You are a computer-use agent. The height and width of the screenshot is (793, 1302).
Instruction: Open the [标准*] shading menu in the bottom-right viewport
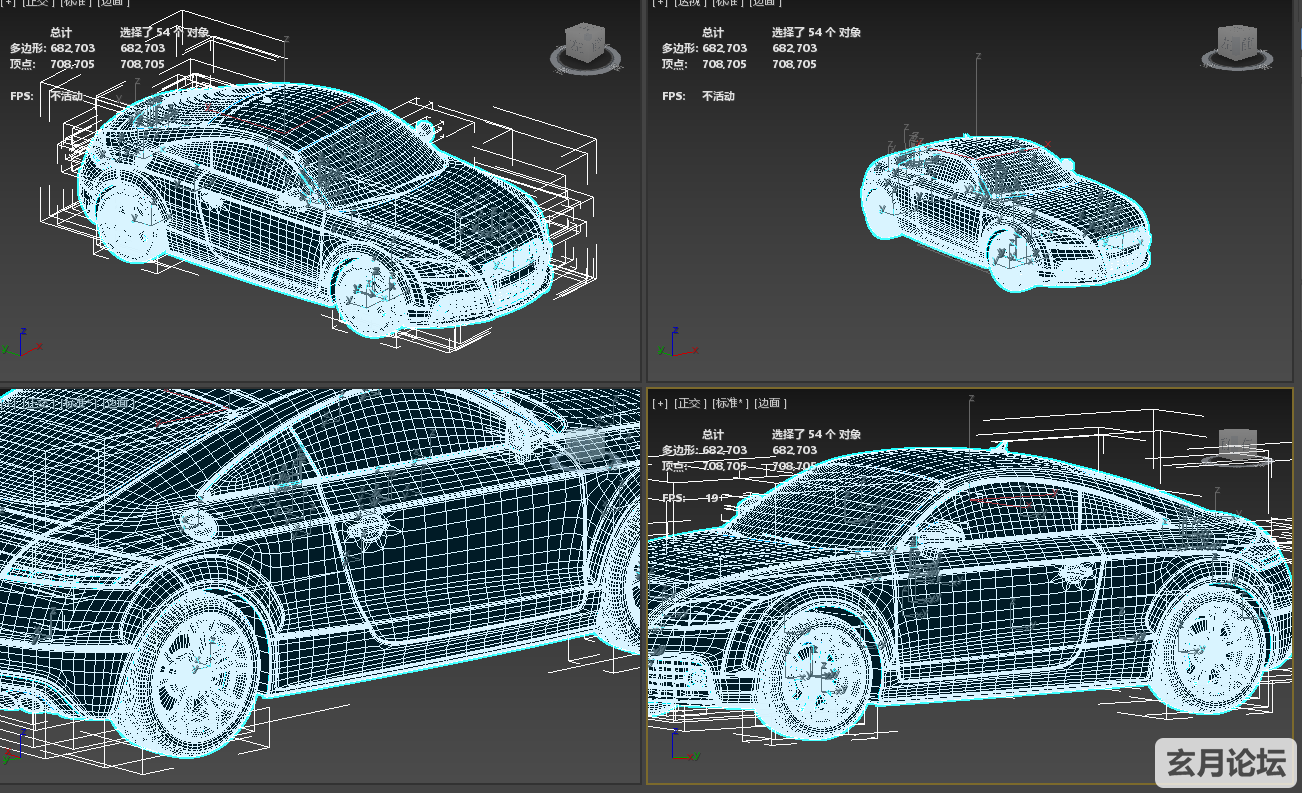coord(730,403)
